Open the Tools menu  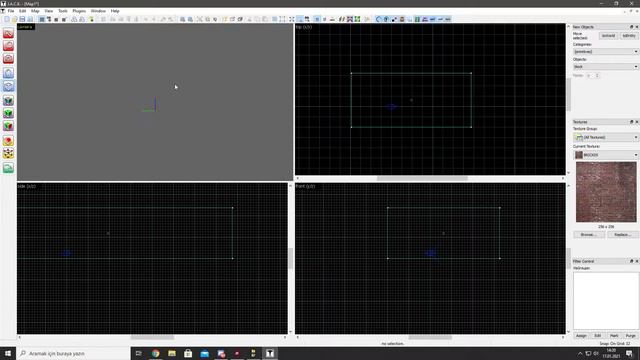coord(63,11)
